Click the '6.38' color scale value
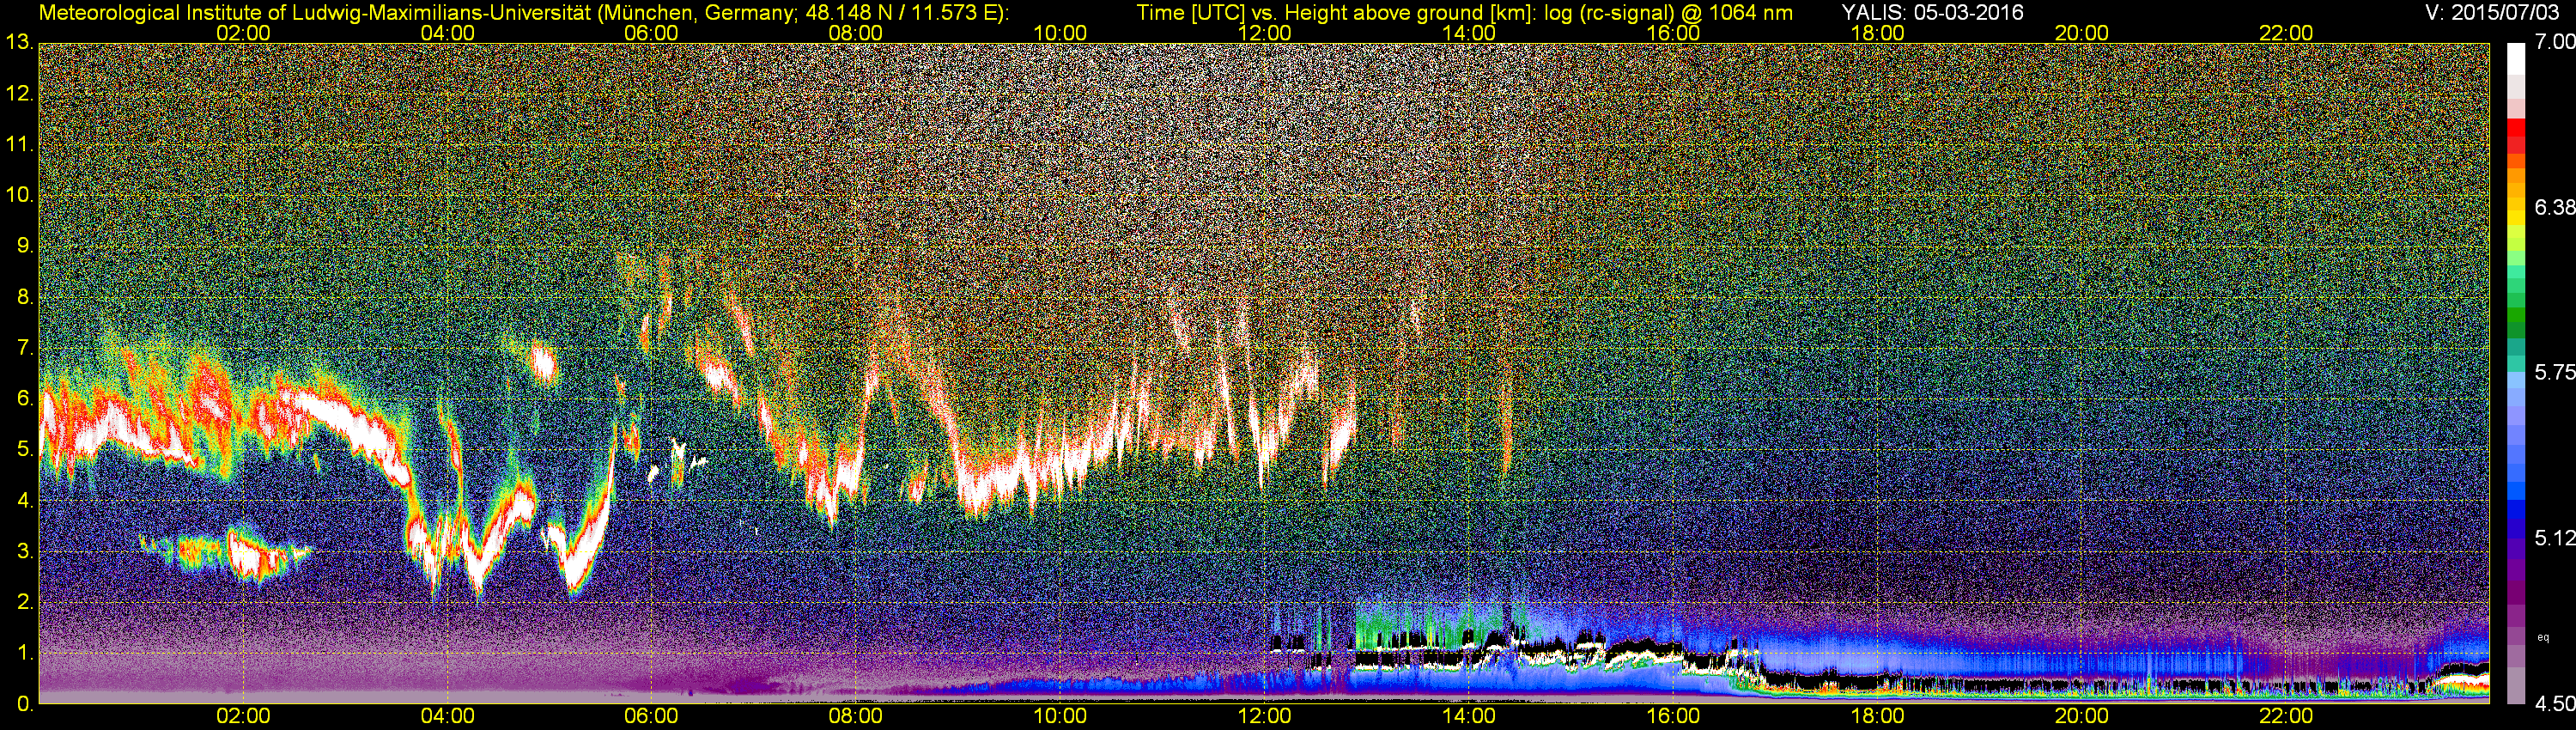 click(x=2554, y=207)
